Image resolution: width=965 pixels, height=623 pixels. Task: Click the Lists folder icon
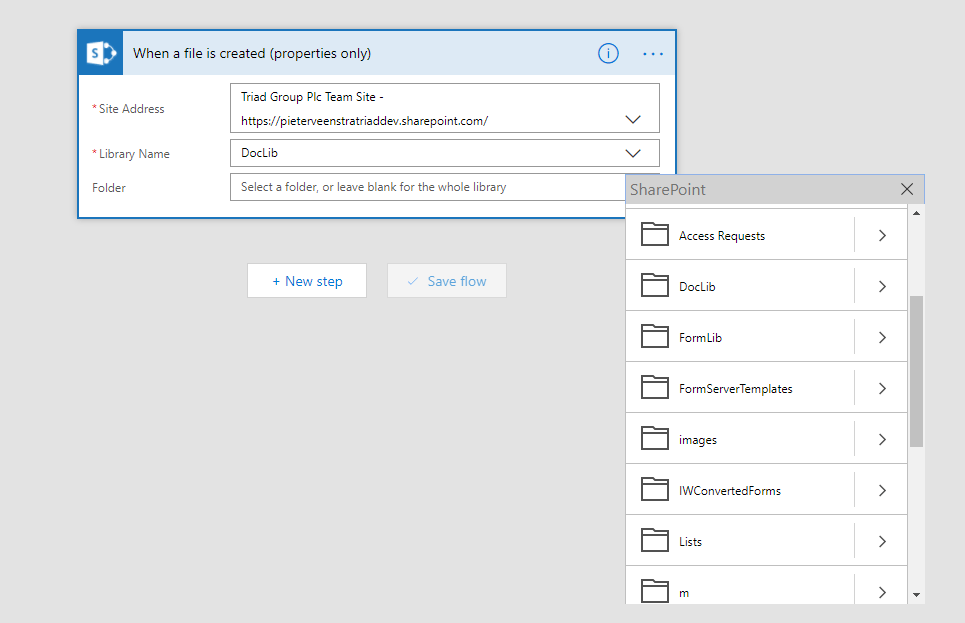[x=654, y=541]
